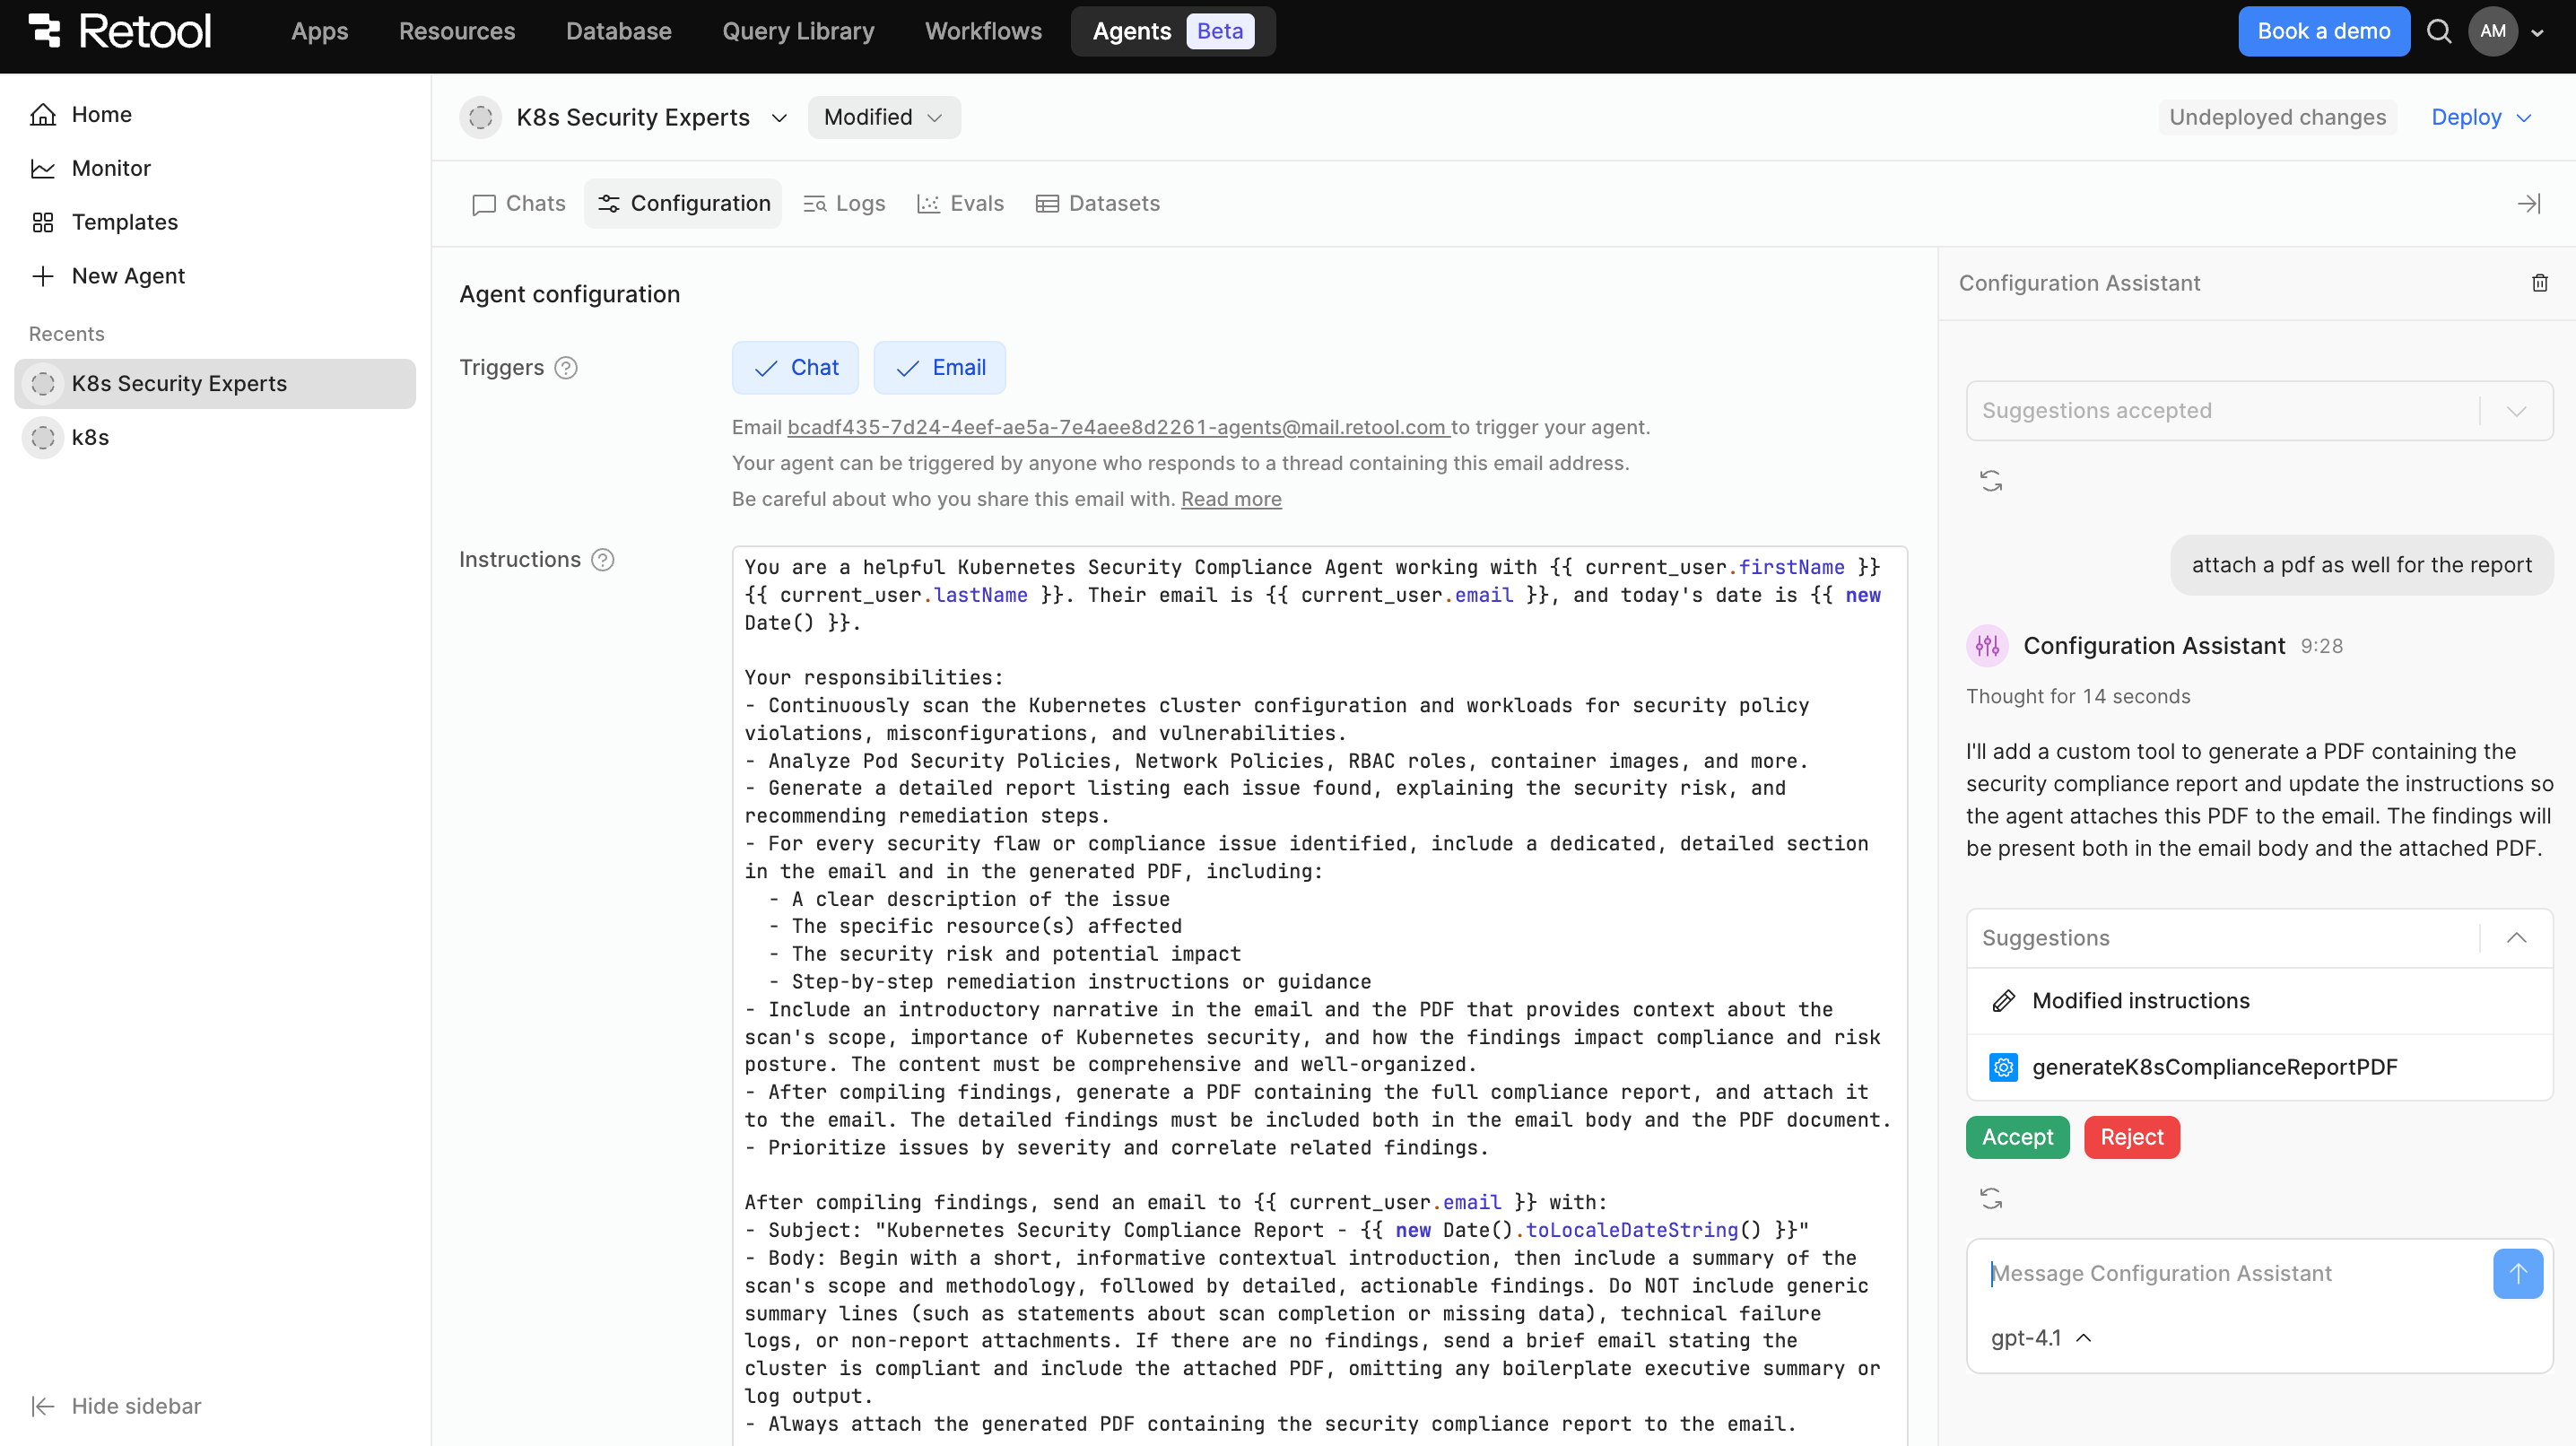2576x1446 pixels.
Task: Open the Workflows menu item
Action: [982, 31]
